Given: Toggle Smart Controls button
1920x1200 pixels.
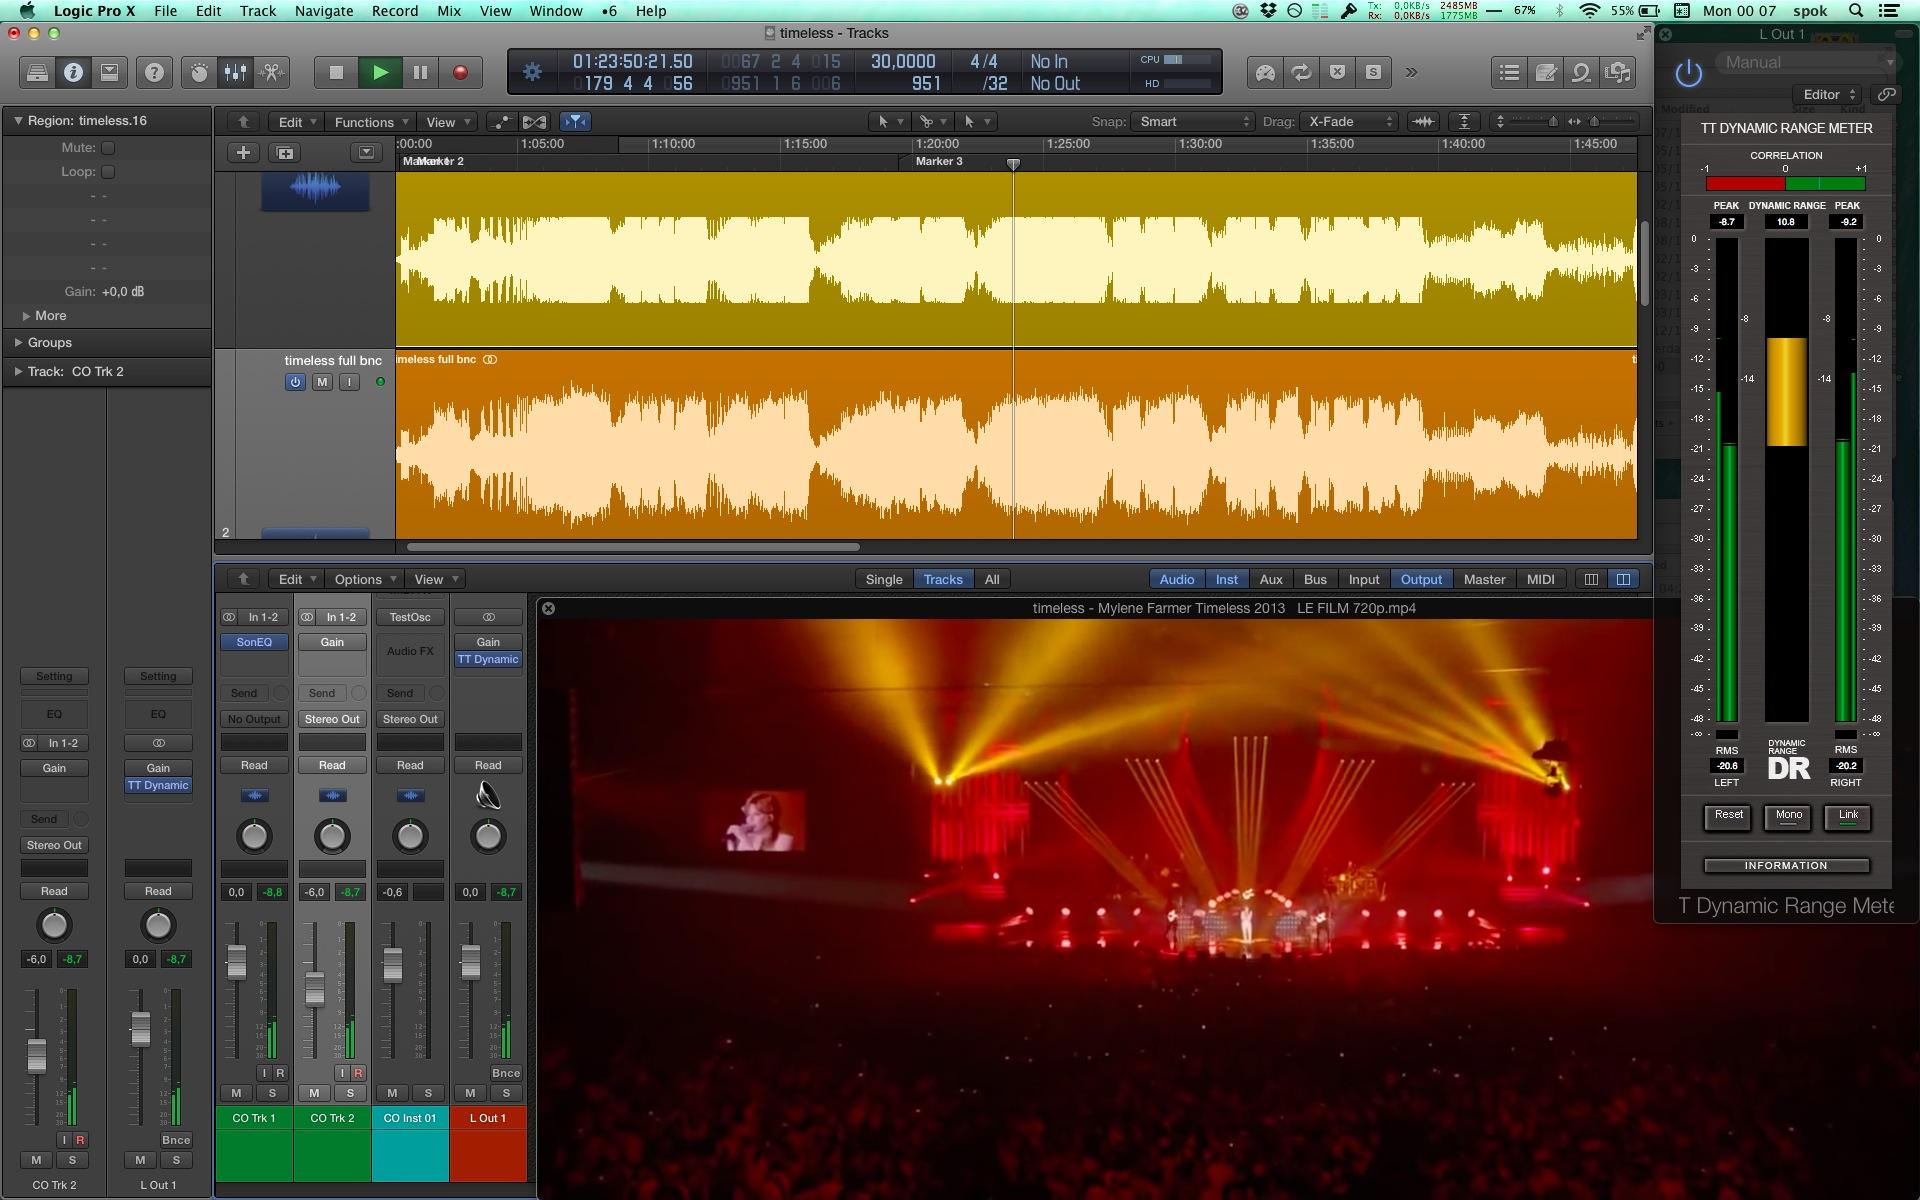Looking at the screenshot, I should [199, 72].
